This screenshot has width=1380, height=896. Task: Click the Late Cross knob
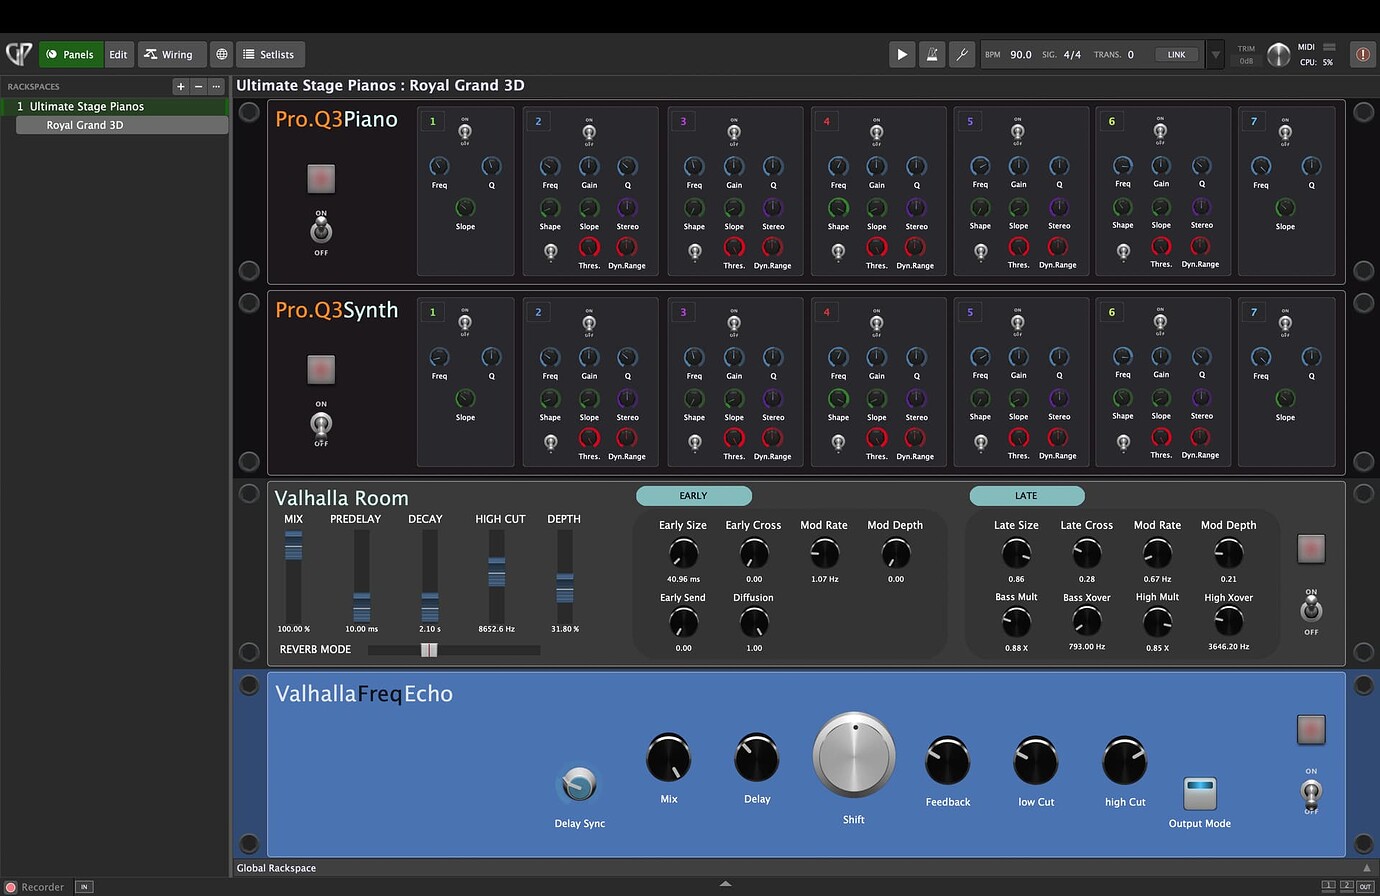pyautogui.click(x=1087, y=553)
